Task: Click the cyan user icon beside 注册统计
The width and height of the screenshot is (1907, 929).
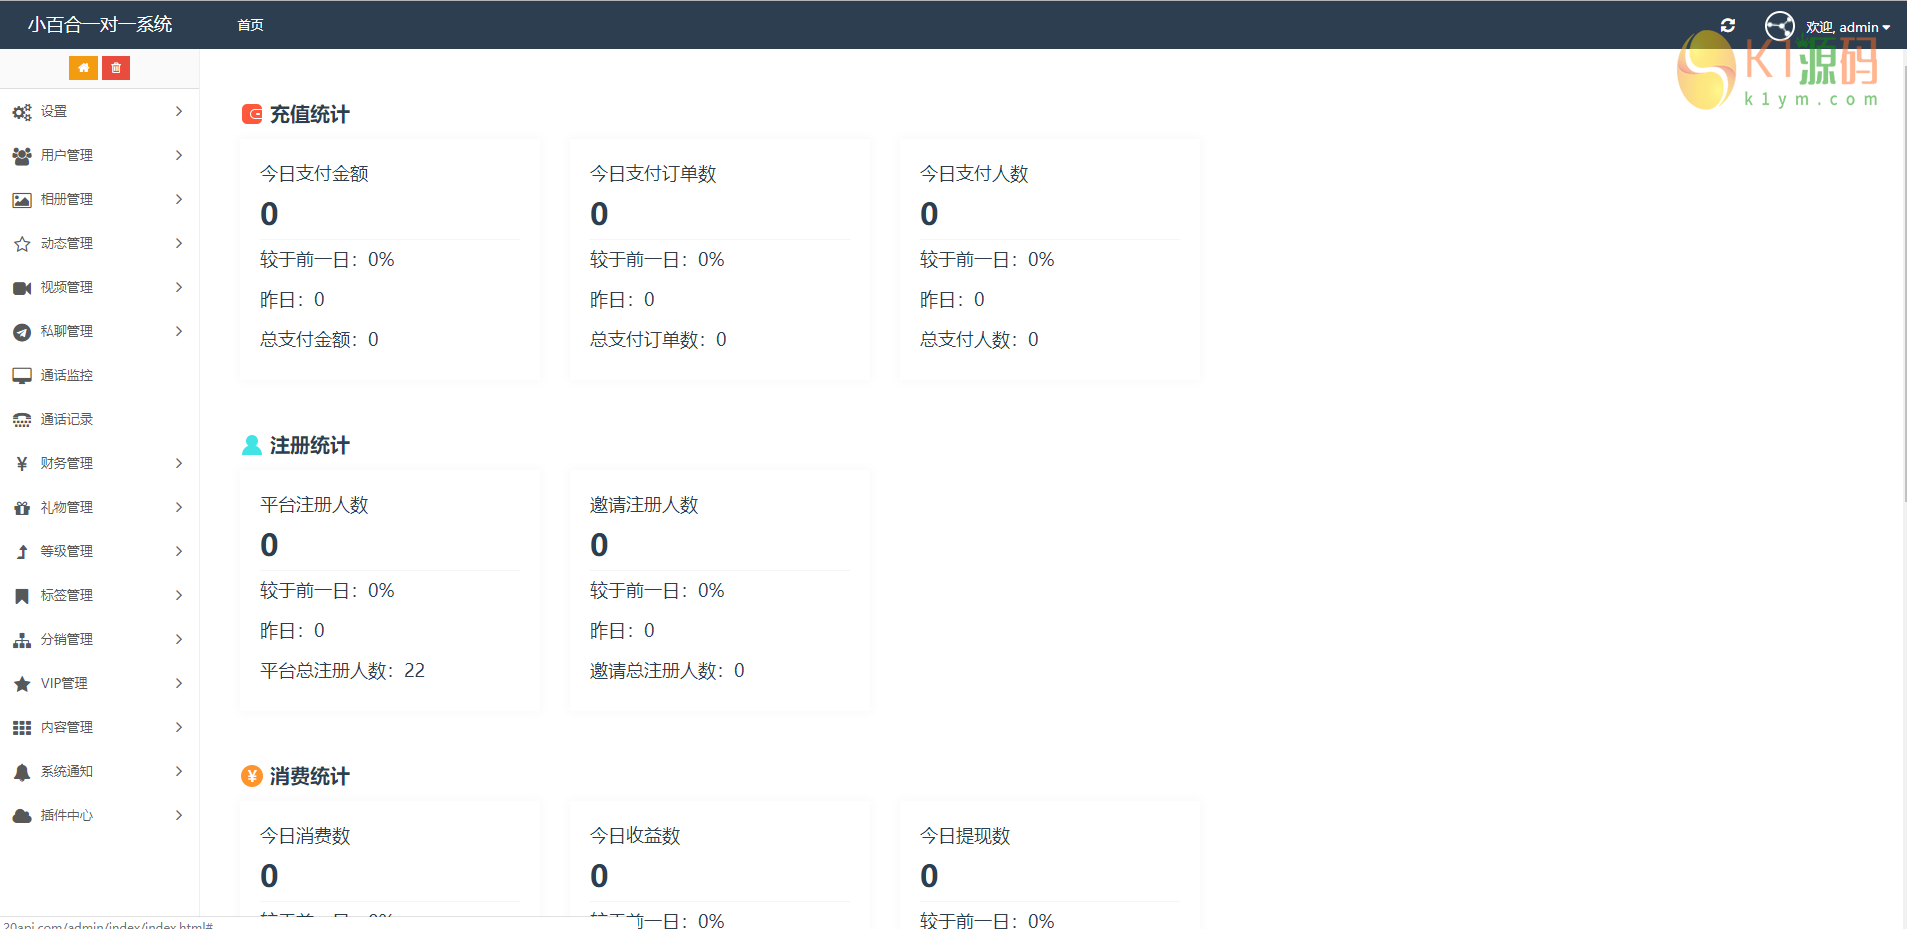Action: pos(252,445)
